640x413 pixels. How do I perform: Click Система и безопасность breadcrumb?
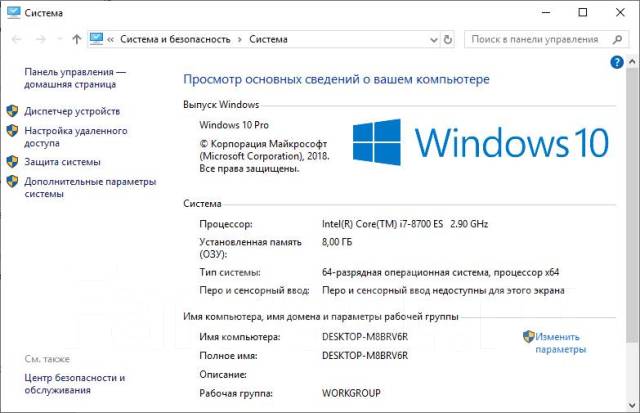click(175, 40)
